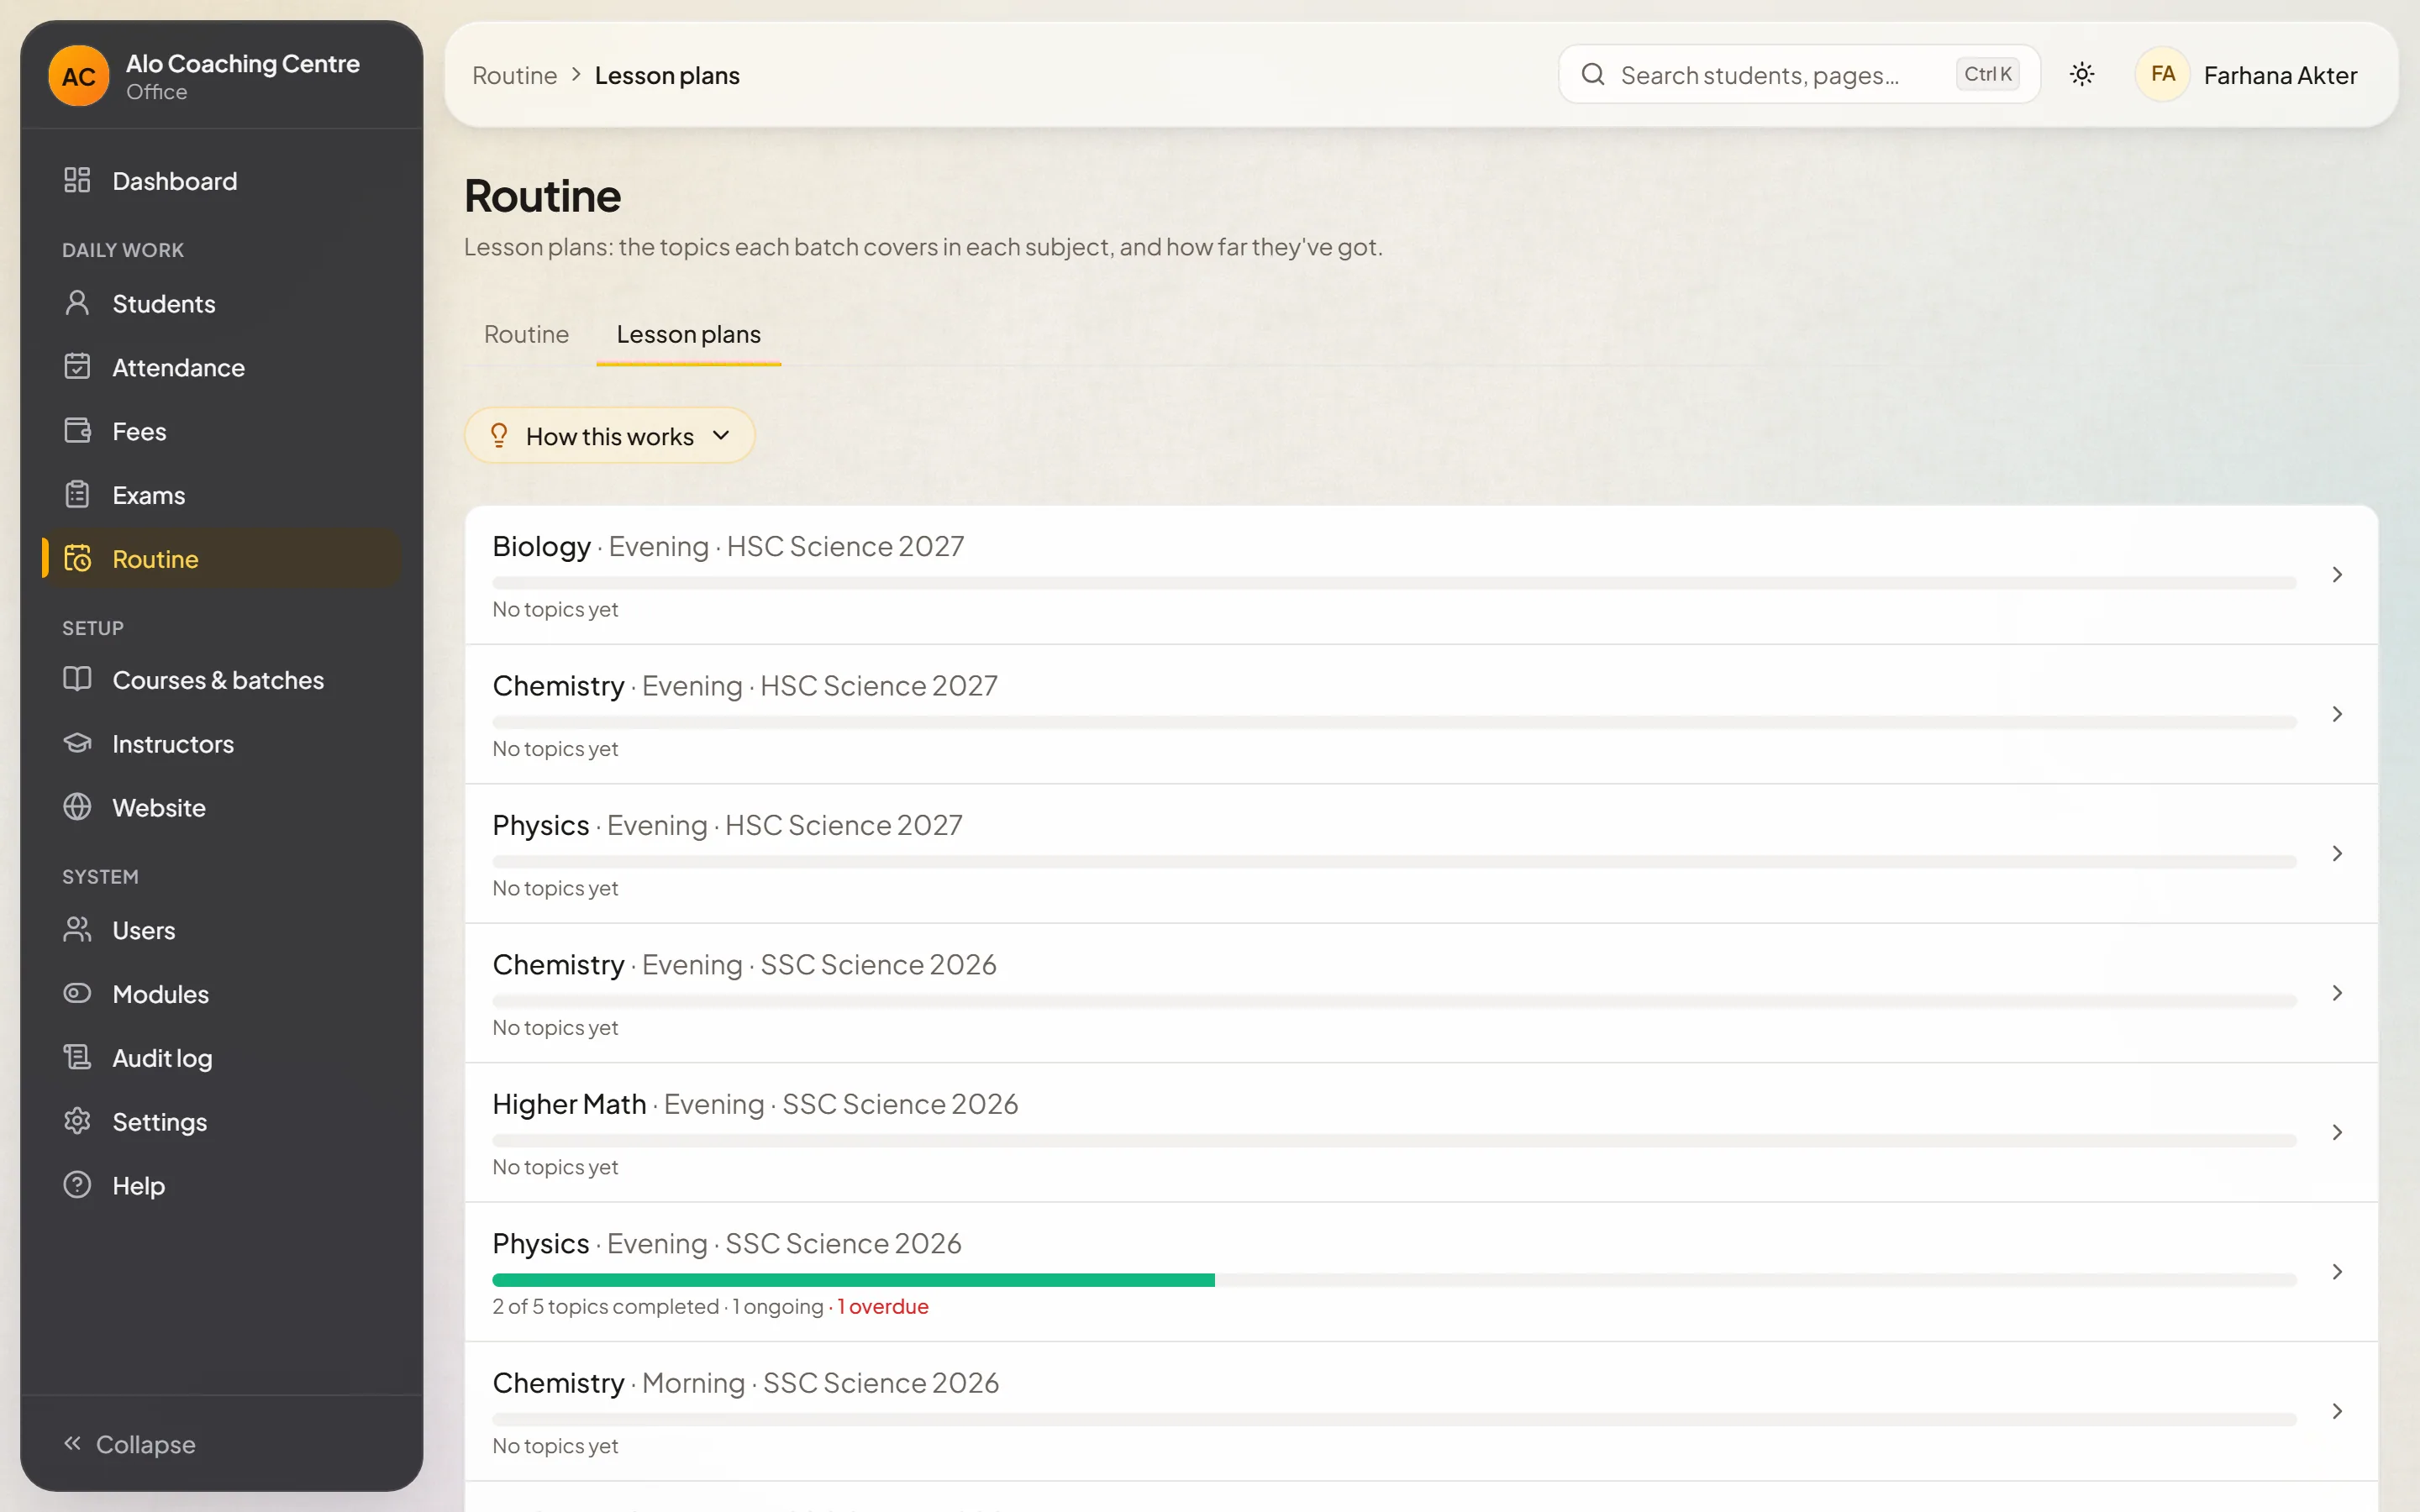This screenshot has height=1512, width=2420.
Task: Click the Website globe icon
Action: click(77, 807)
